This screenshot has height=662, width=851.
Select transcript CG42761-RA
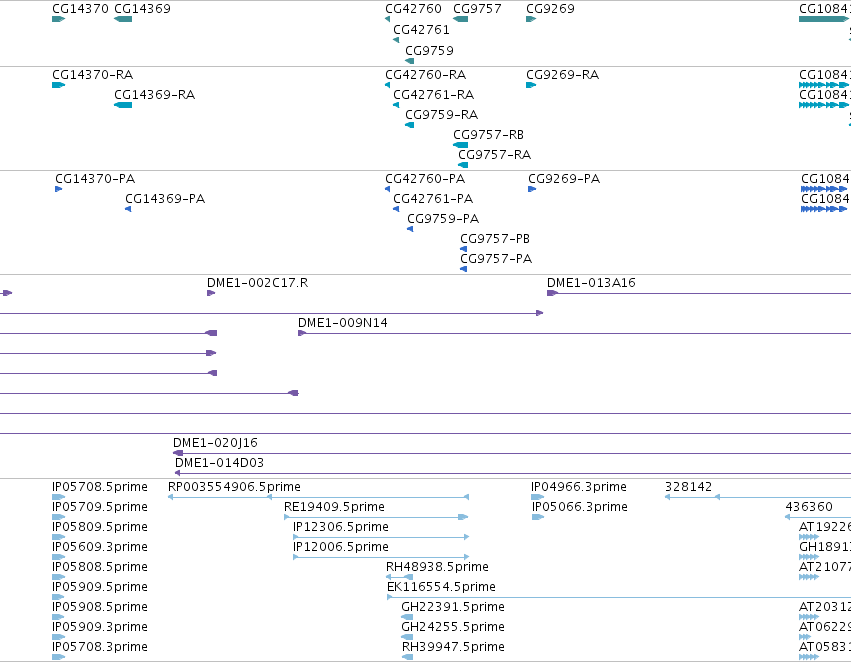click(396, 105)
